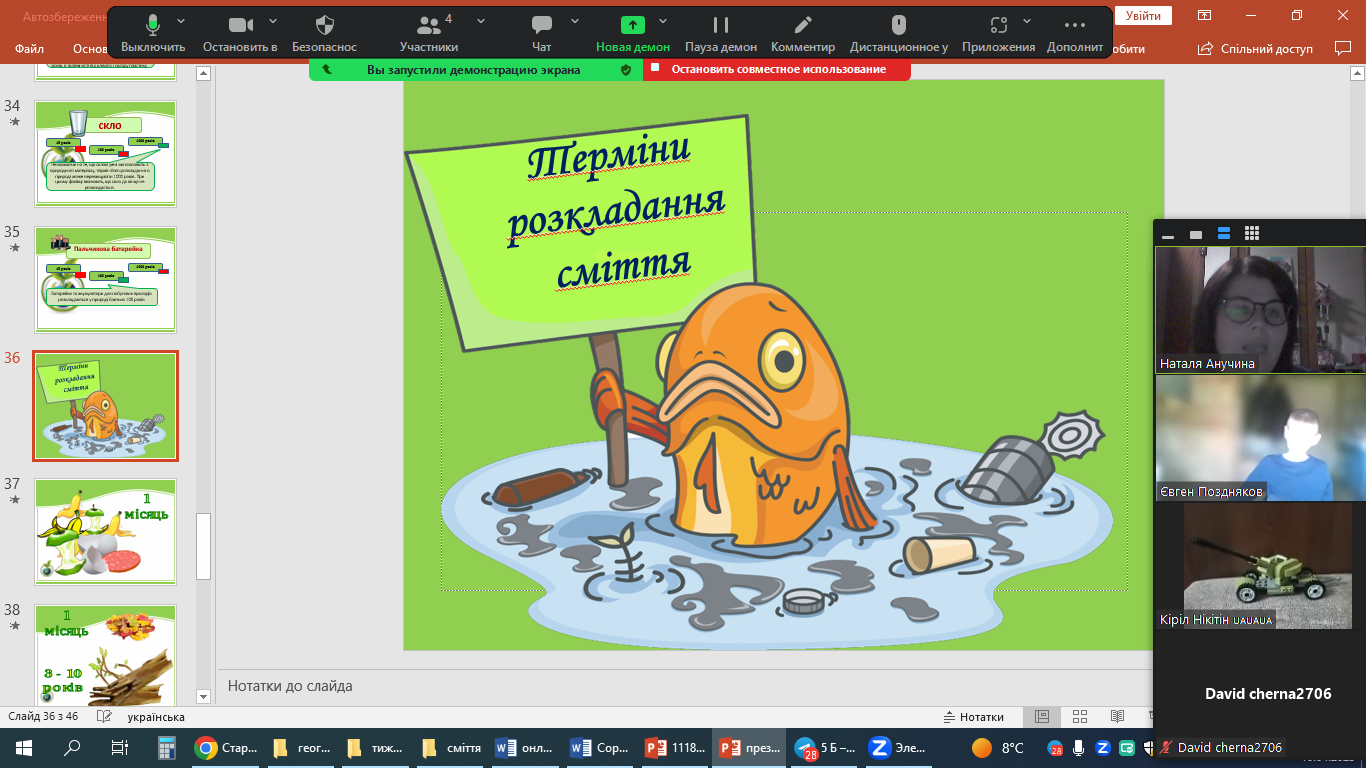Screen dimensions: 1366x768
Task: Open the Файл tab in PowerPoint
Action: [x=29, y=48]
